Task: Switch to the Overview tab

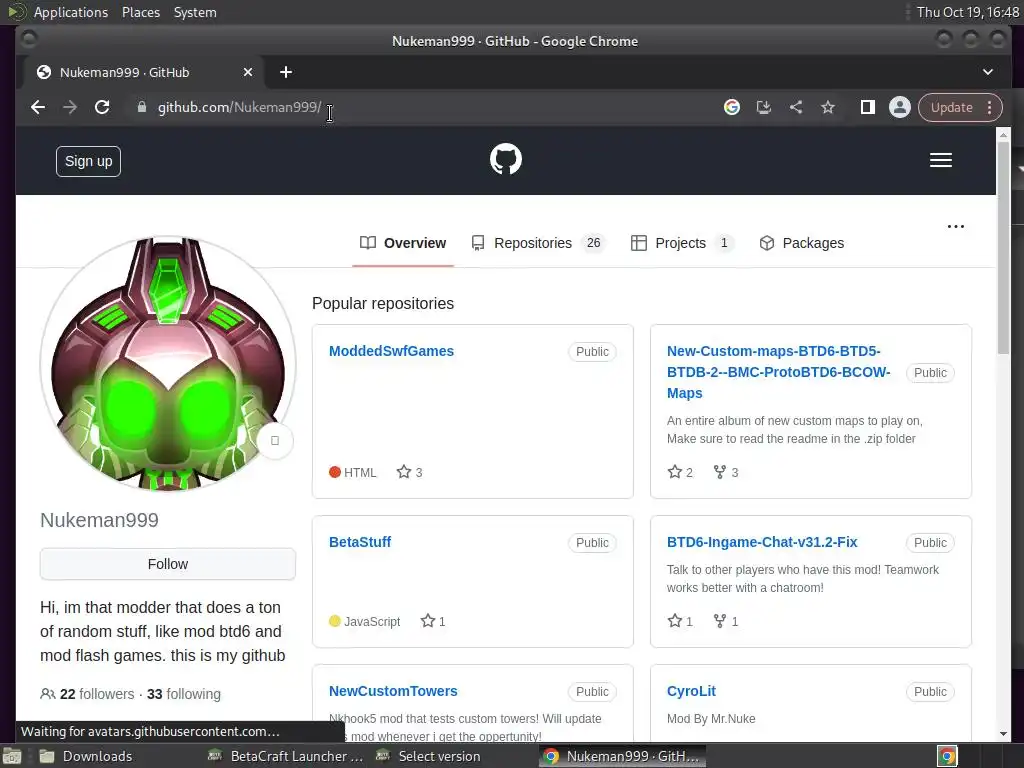Action: click(403, 243)
